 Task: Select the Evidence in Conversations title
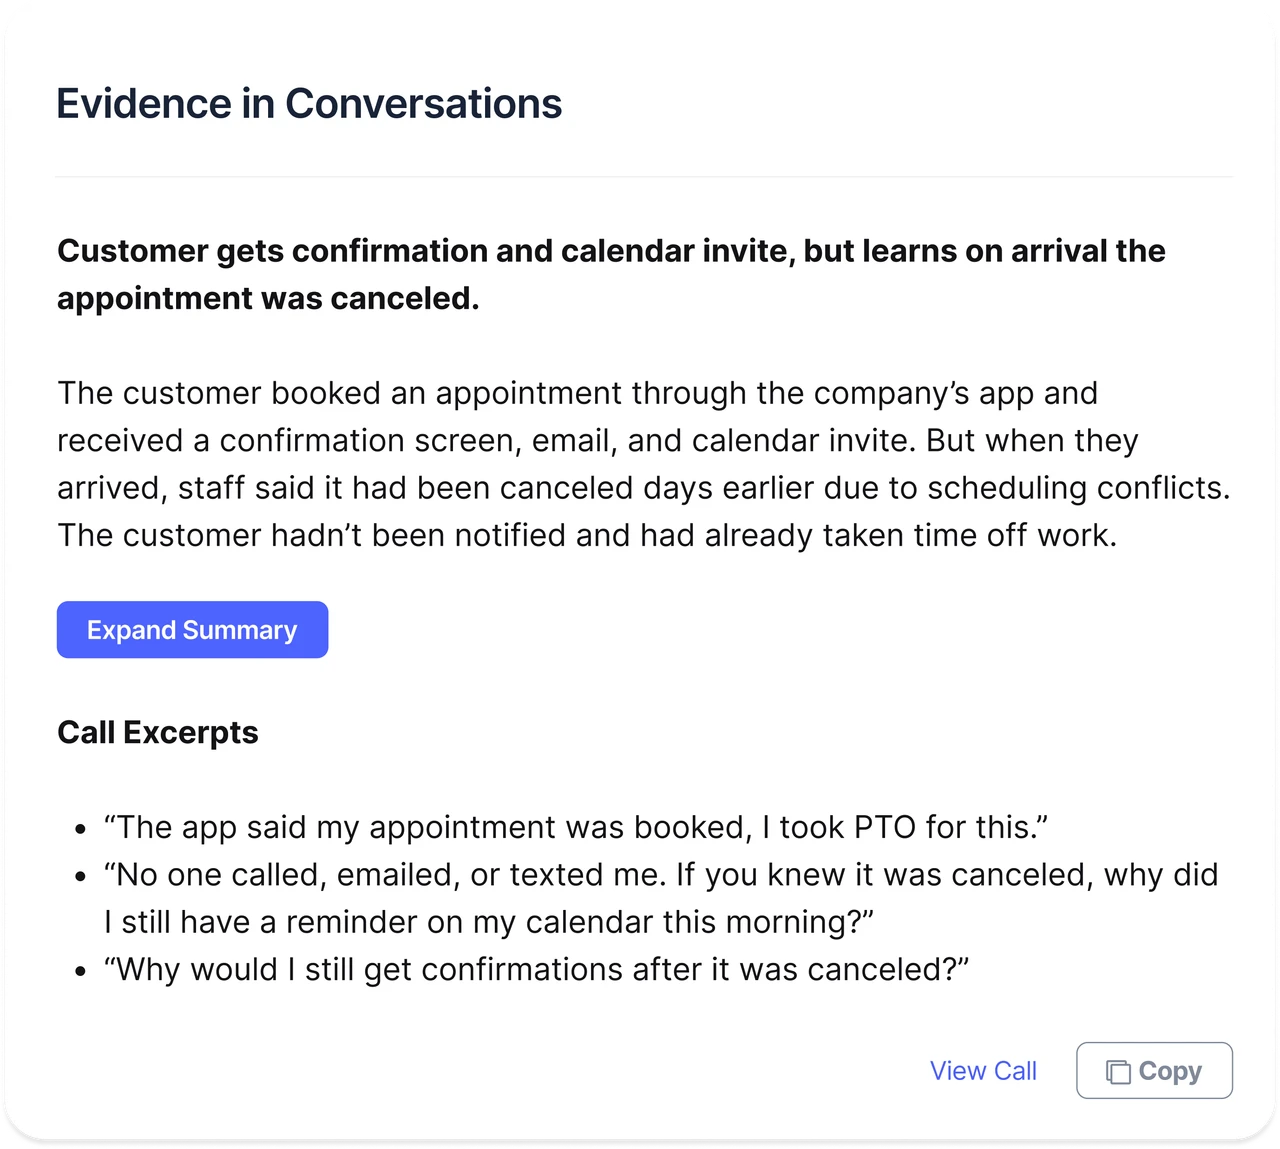point(309,104)
